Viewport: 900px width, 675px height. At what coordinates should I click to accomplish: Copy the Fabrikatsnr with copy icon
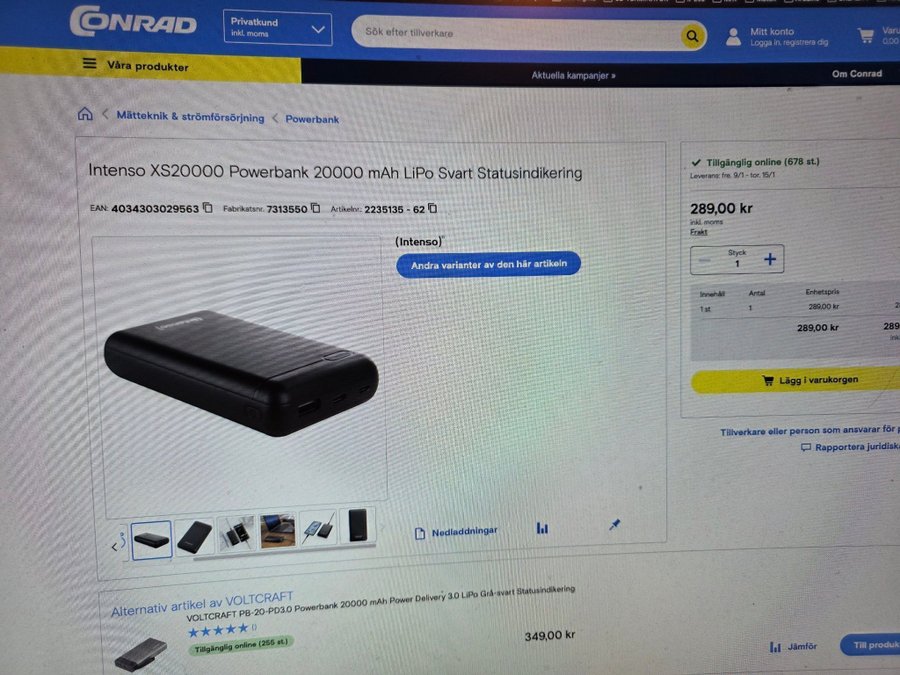point(315,208)
